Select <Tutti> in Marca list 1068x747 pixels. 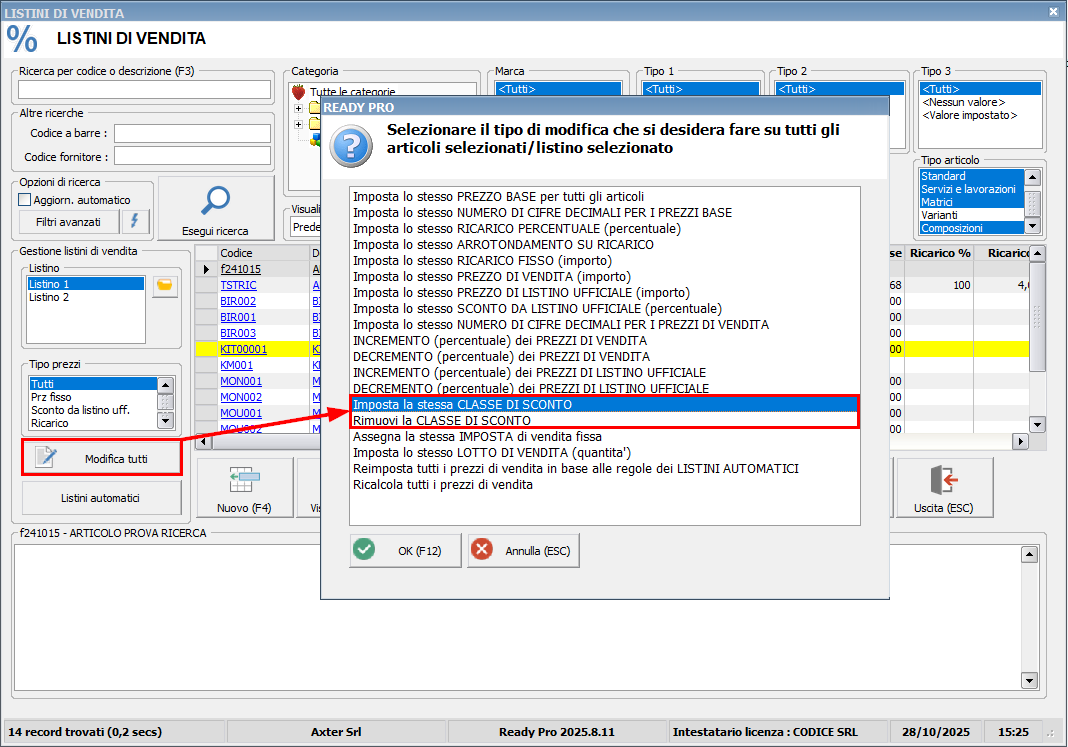(559, 89)
